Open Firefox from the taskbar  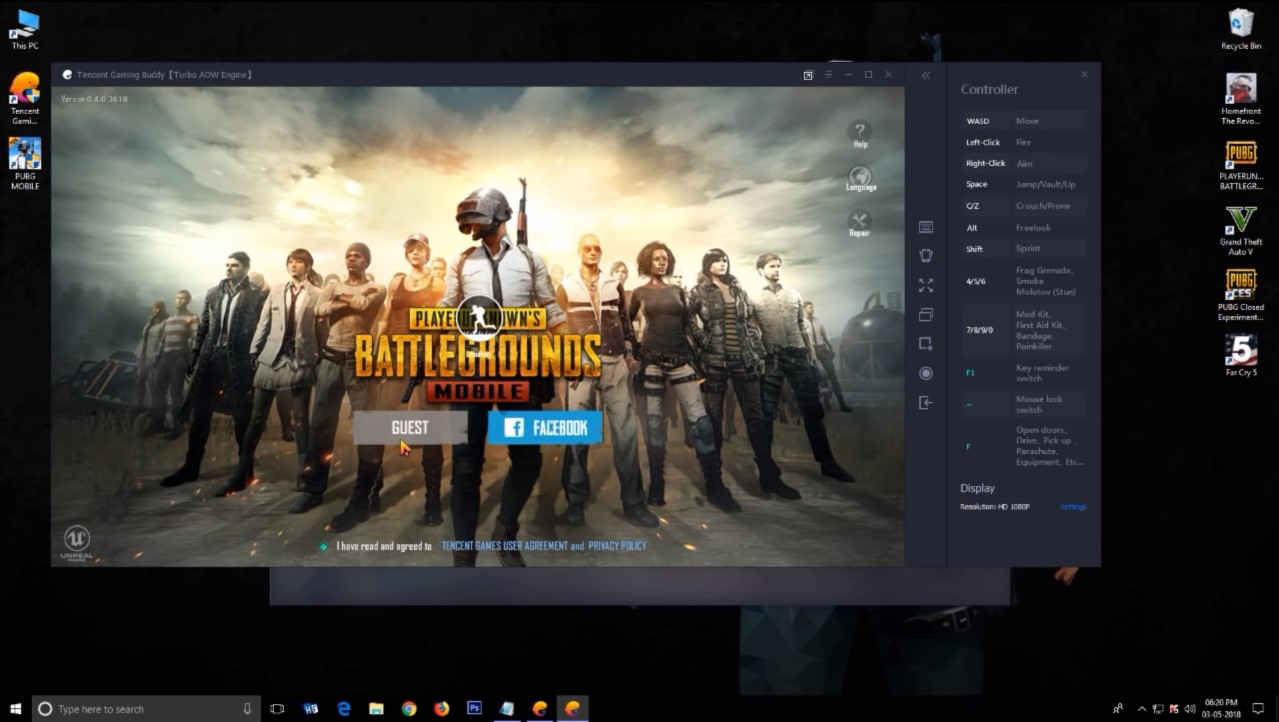tap(442, 708)
